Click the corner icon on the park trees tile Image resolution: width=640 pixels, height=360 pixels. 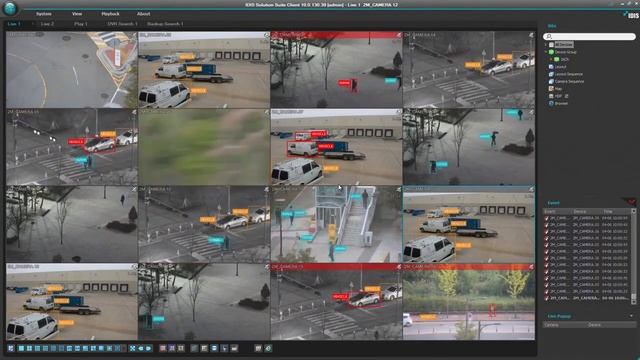[x=531, y=267]
